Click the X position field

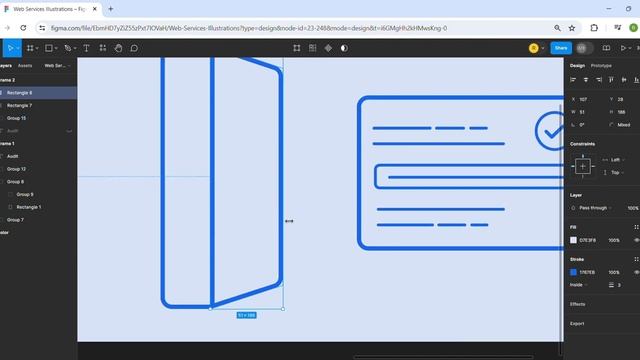tap(584, 99)
